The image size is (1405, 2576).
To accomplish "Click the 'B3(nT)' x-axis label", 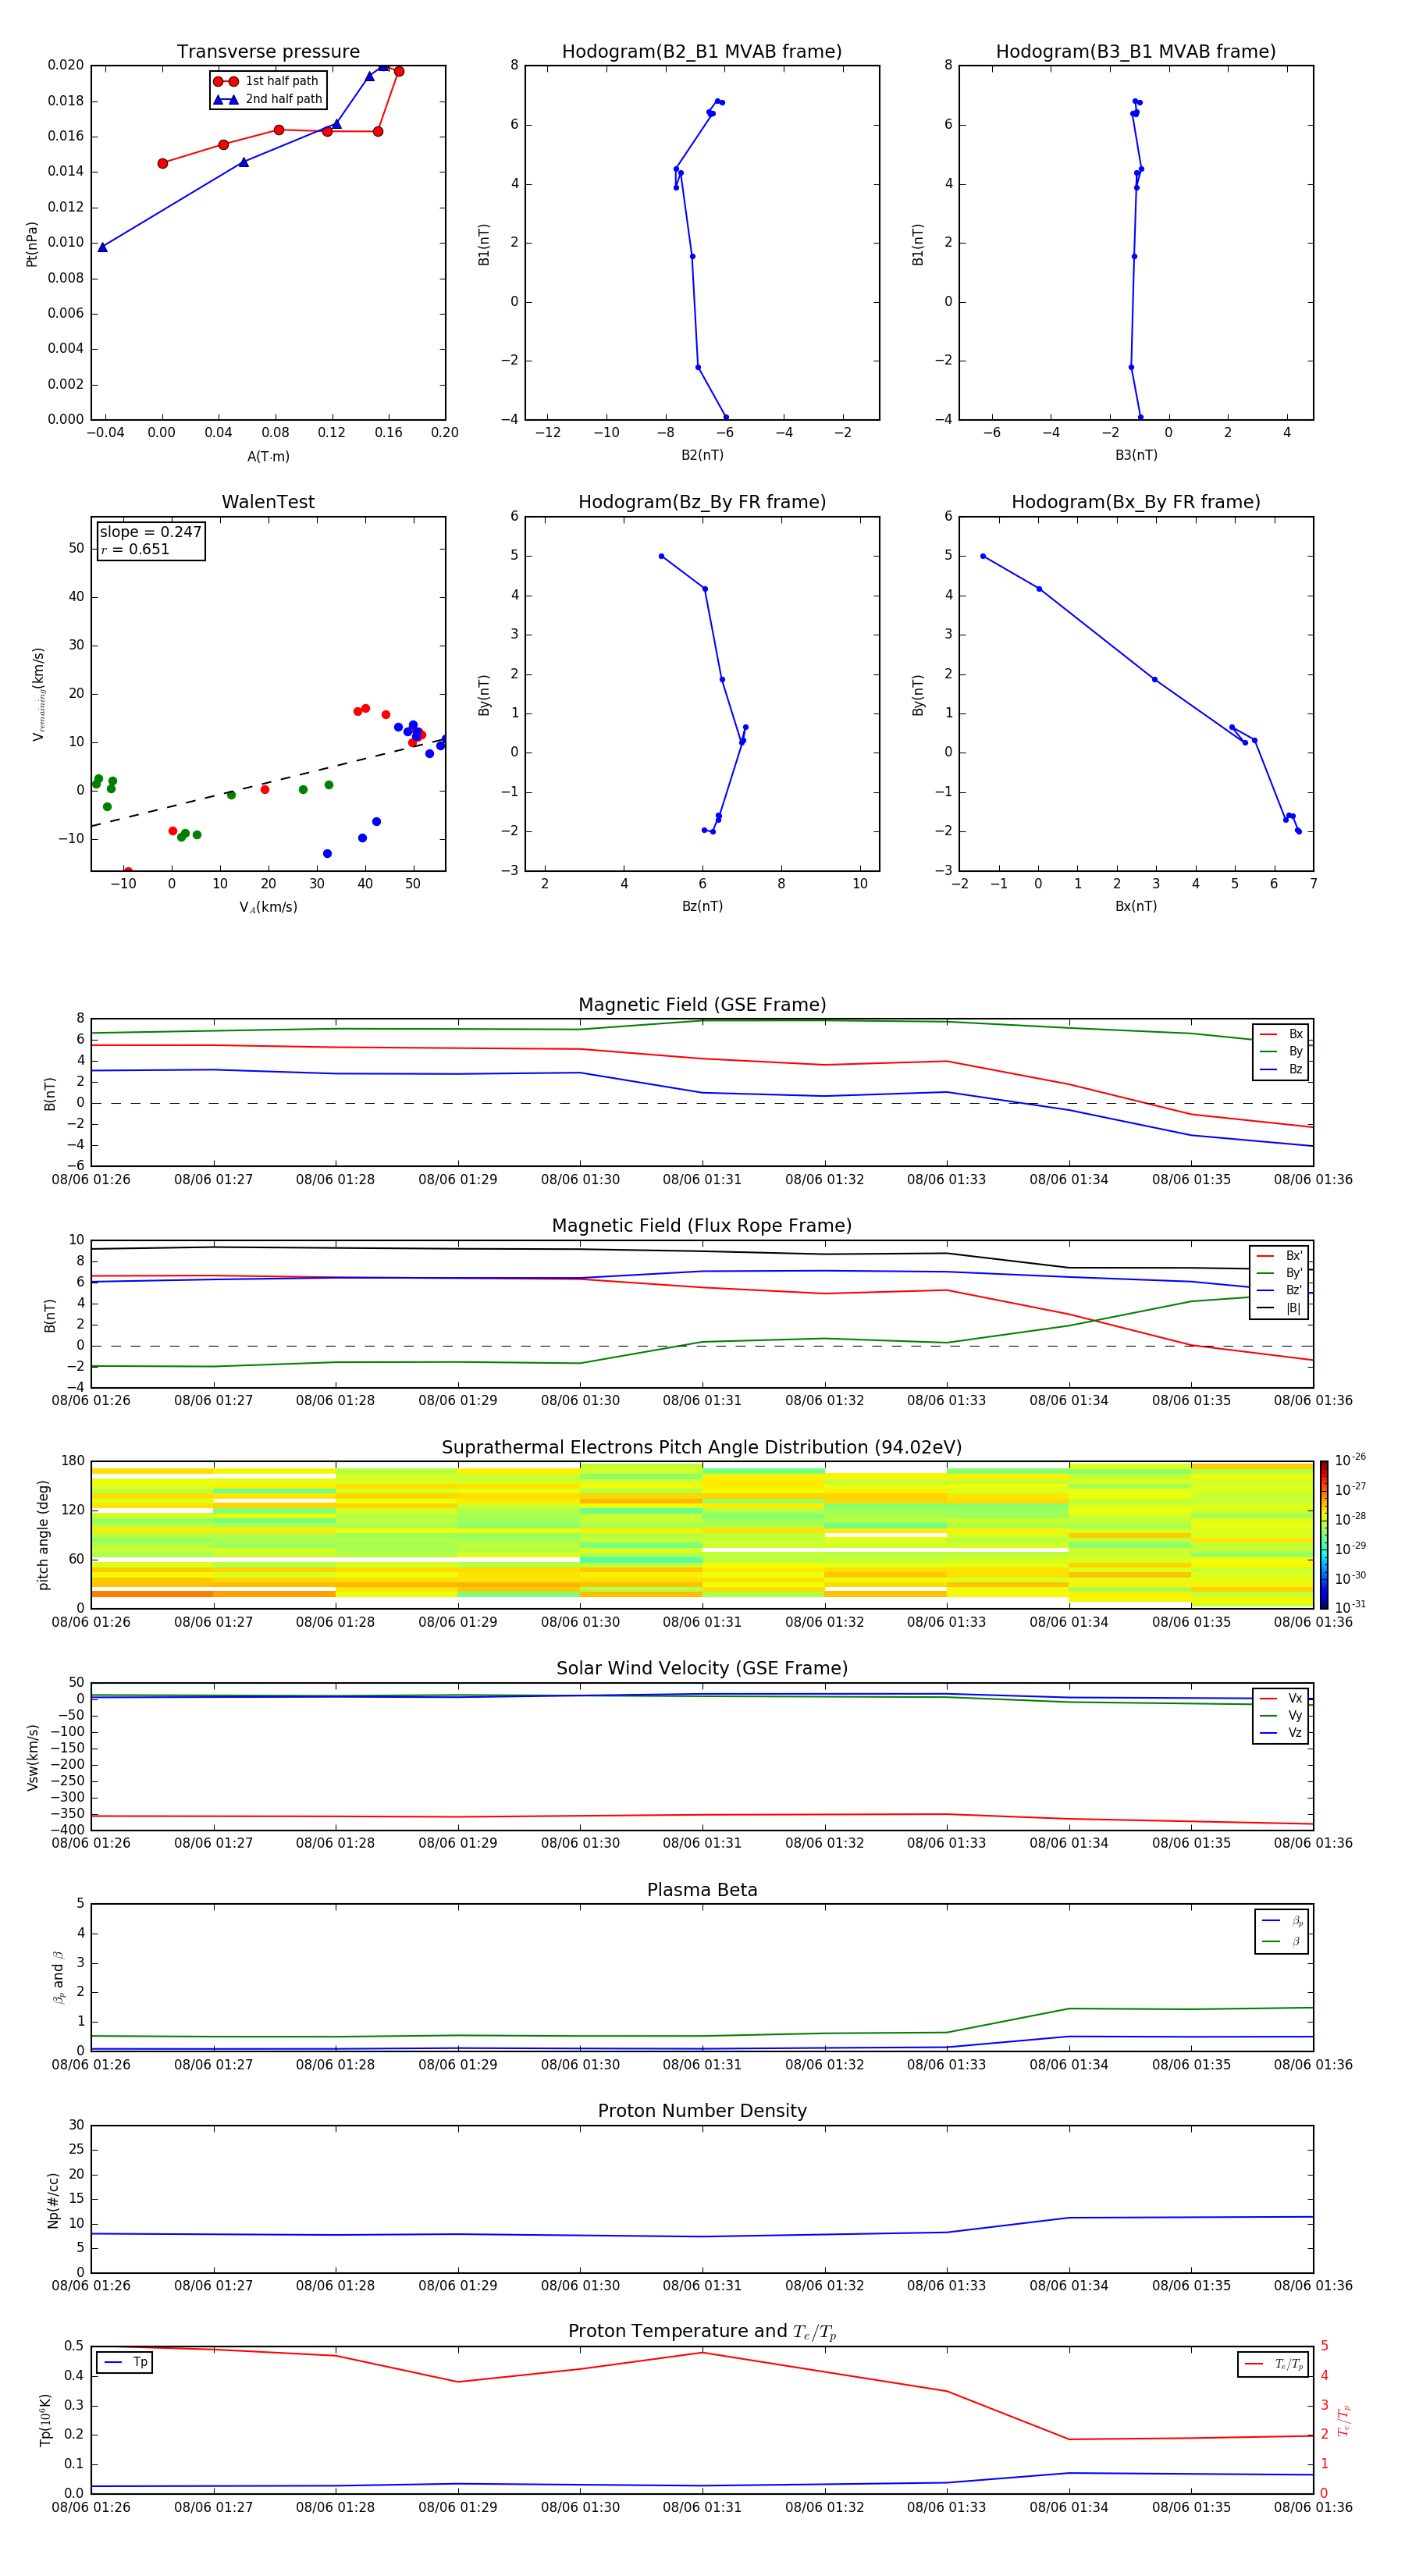I will [1136, 455].
